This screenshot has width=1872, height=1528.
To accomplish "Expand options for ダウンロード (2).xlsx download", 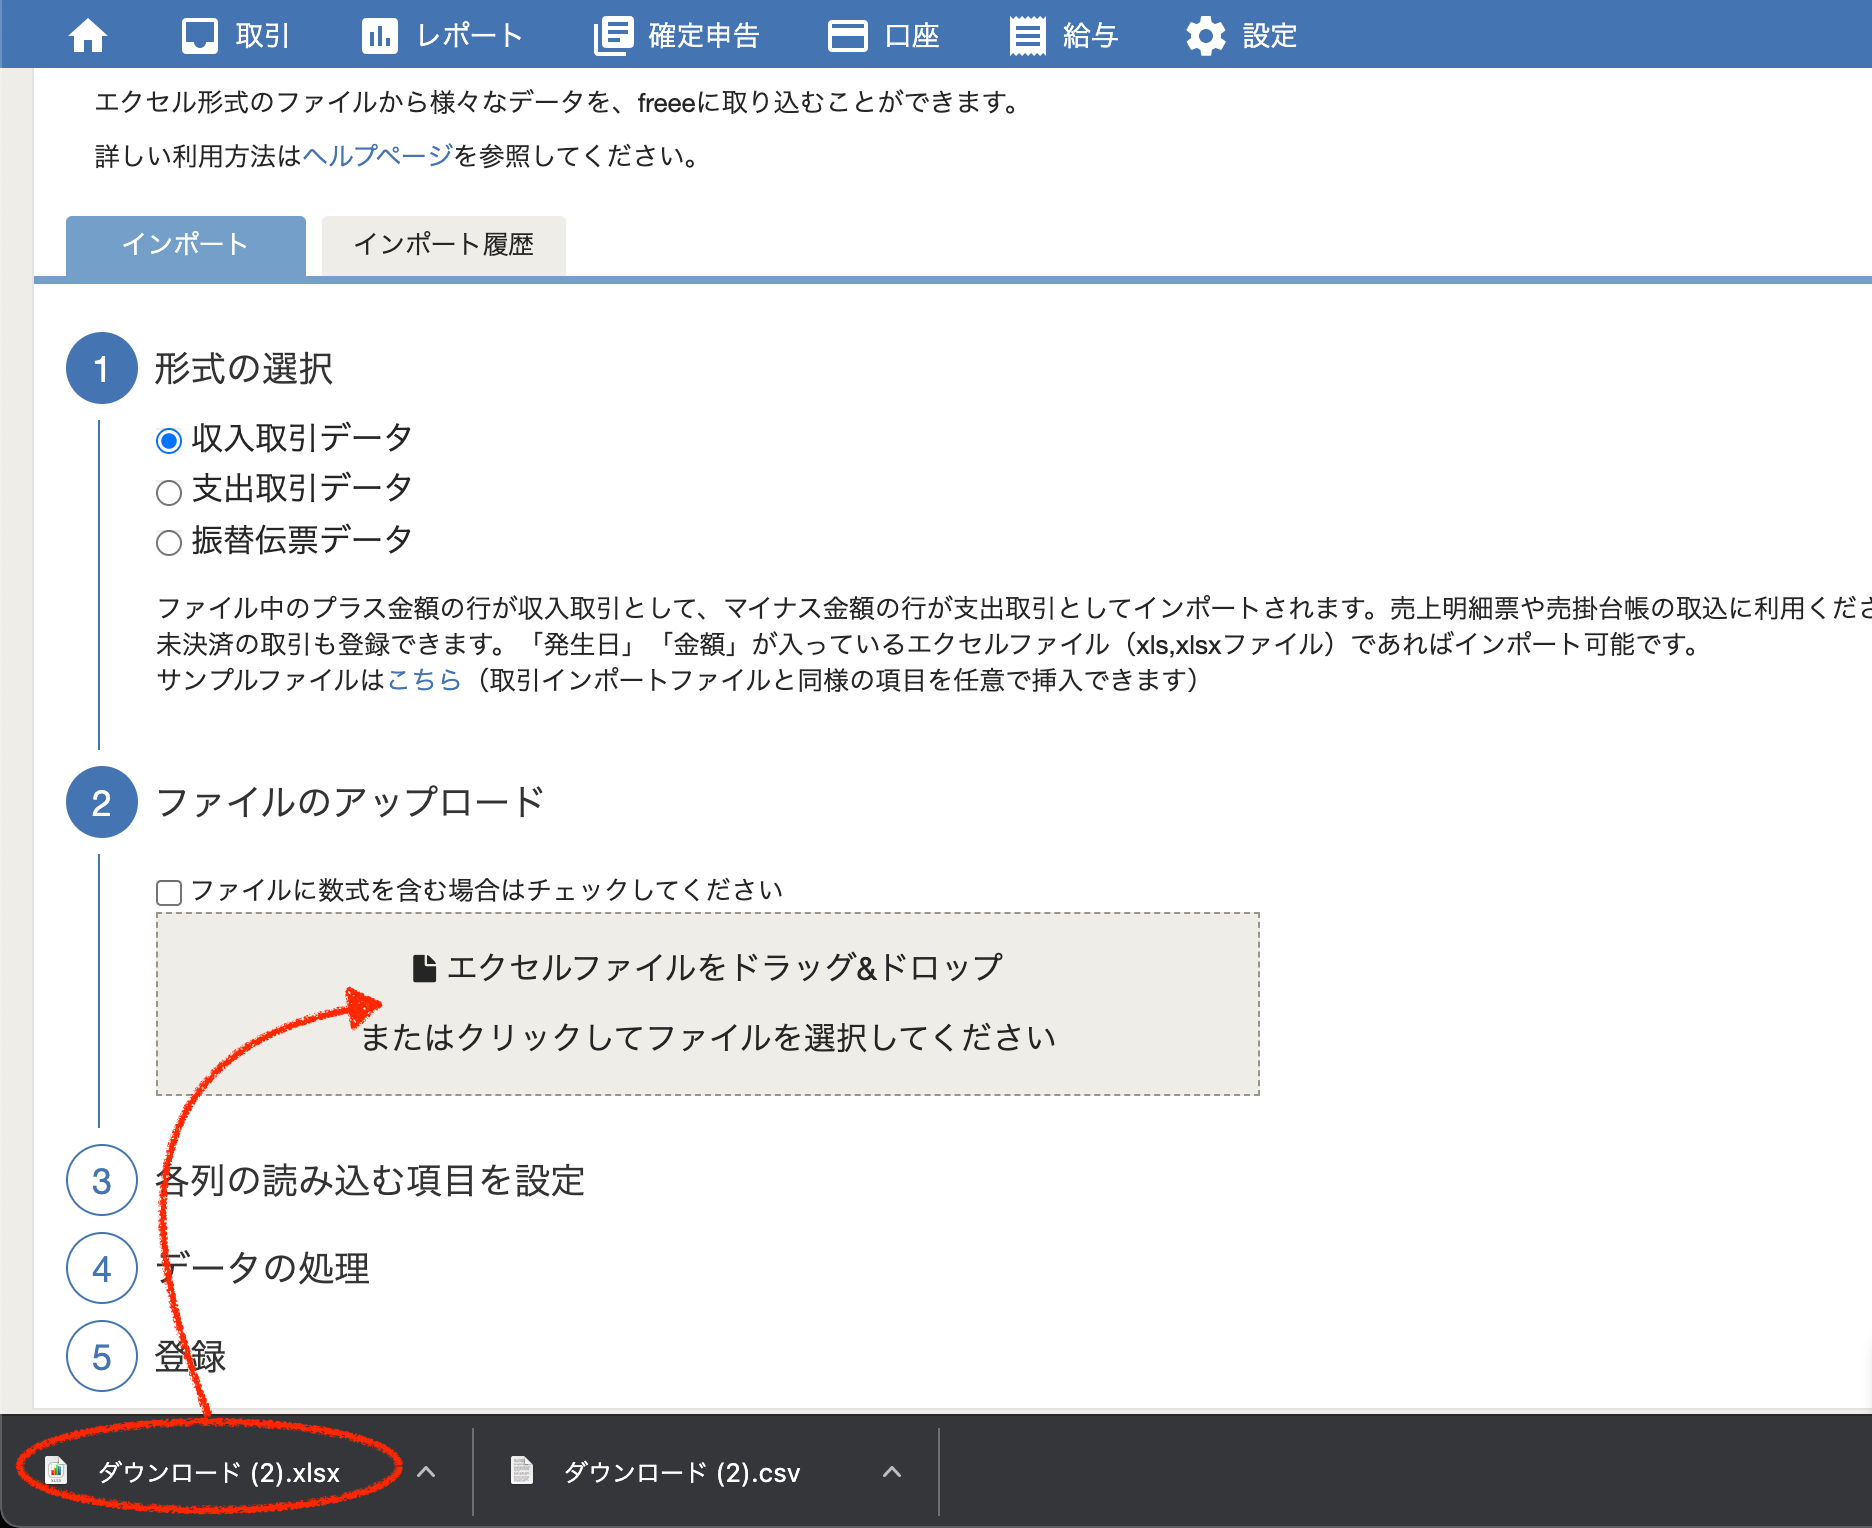I will tap(426, 1472).
